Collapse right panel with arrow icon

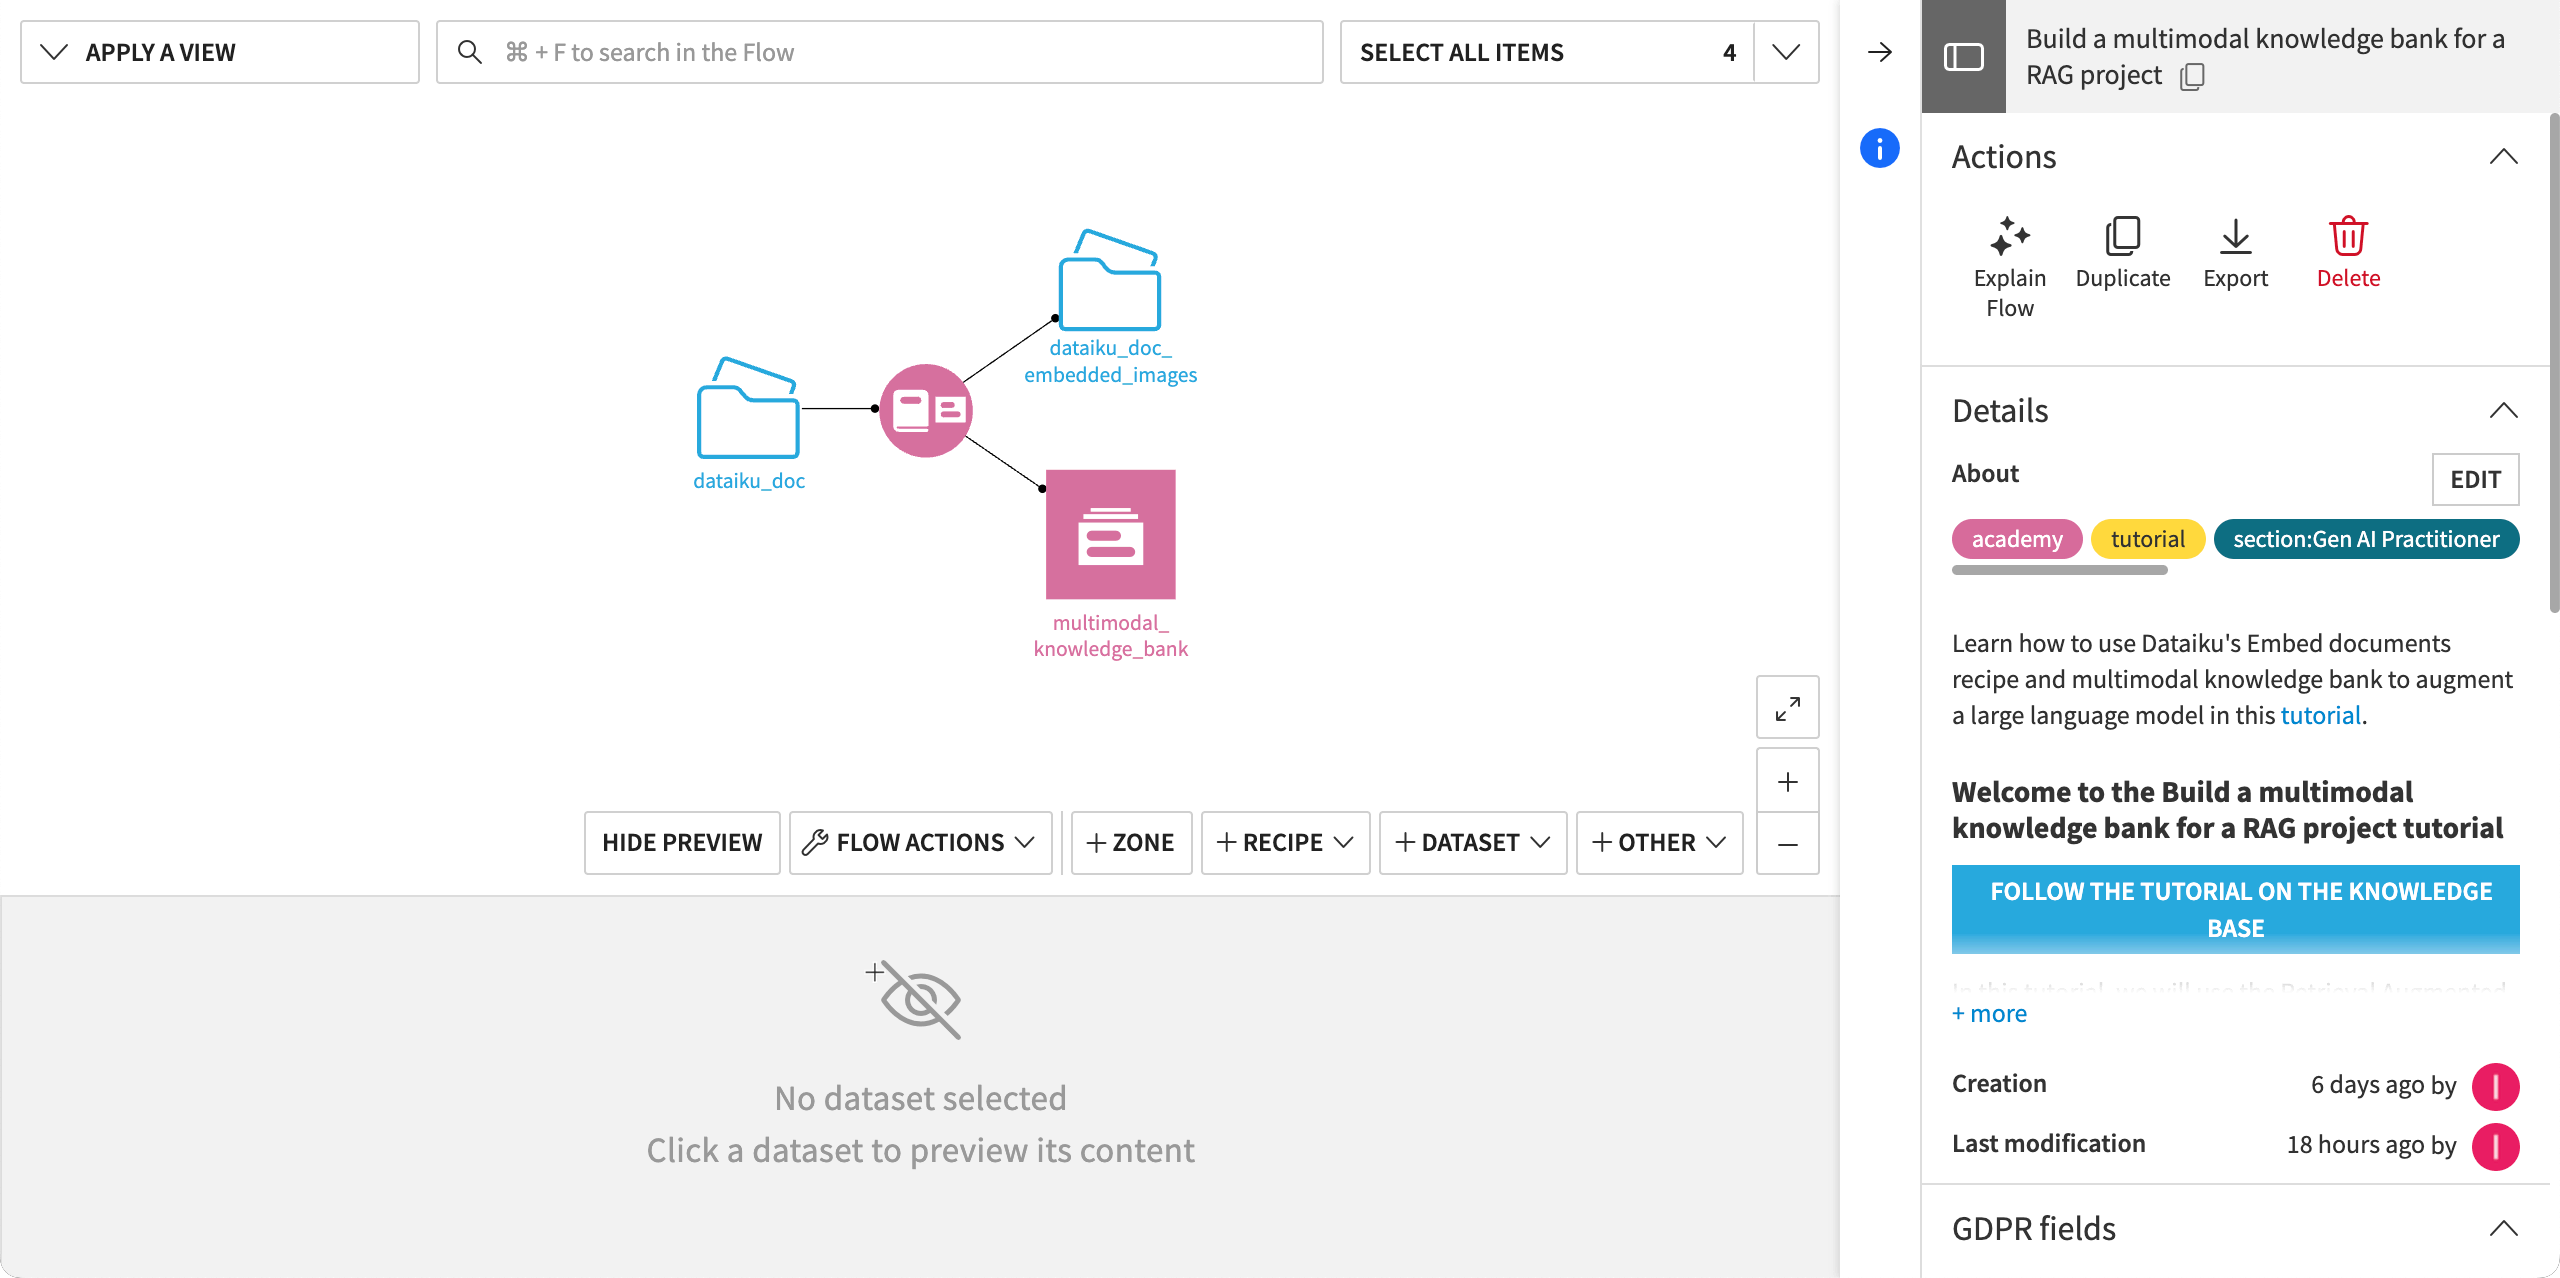1880,52
